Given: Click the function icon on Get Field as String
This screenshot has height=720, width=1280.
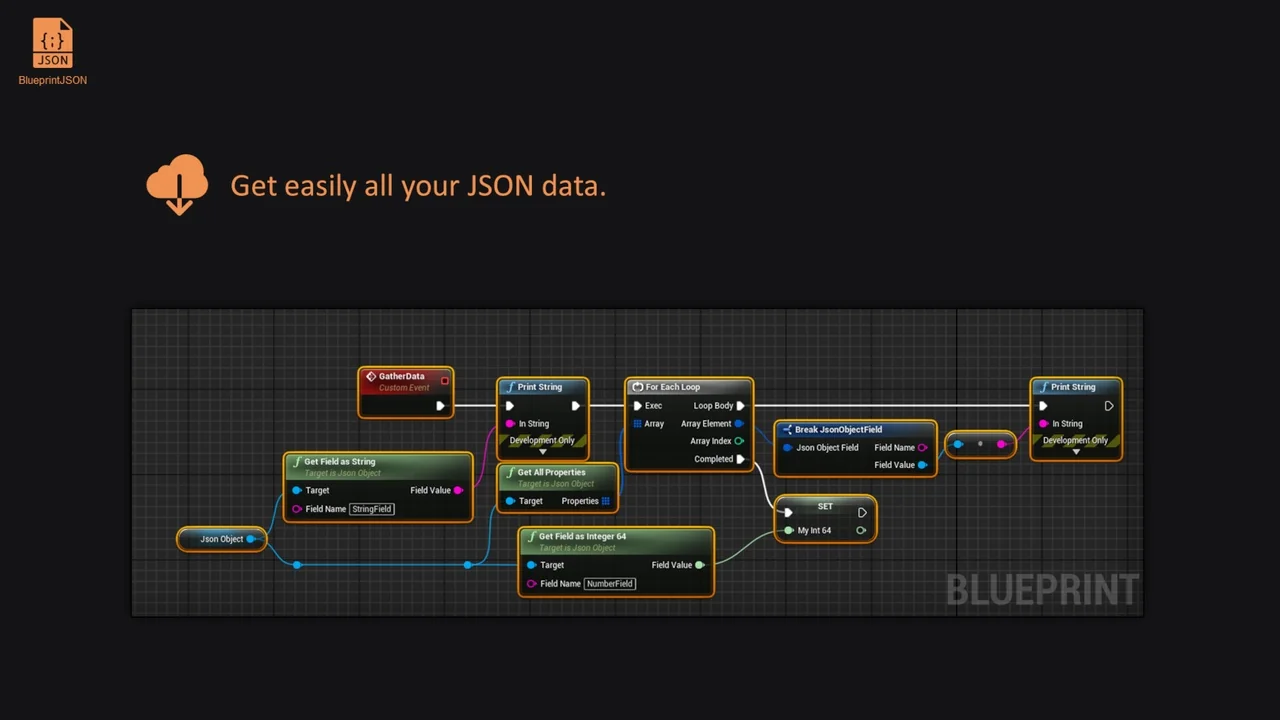Looking at the screenshot, I should pyautogui.click(x=300, y=461).
